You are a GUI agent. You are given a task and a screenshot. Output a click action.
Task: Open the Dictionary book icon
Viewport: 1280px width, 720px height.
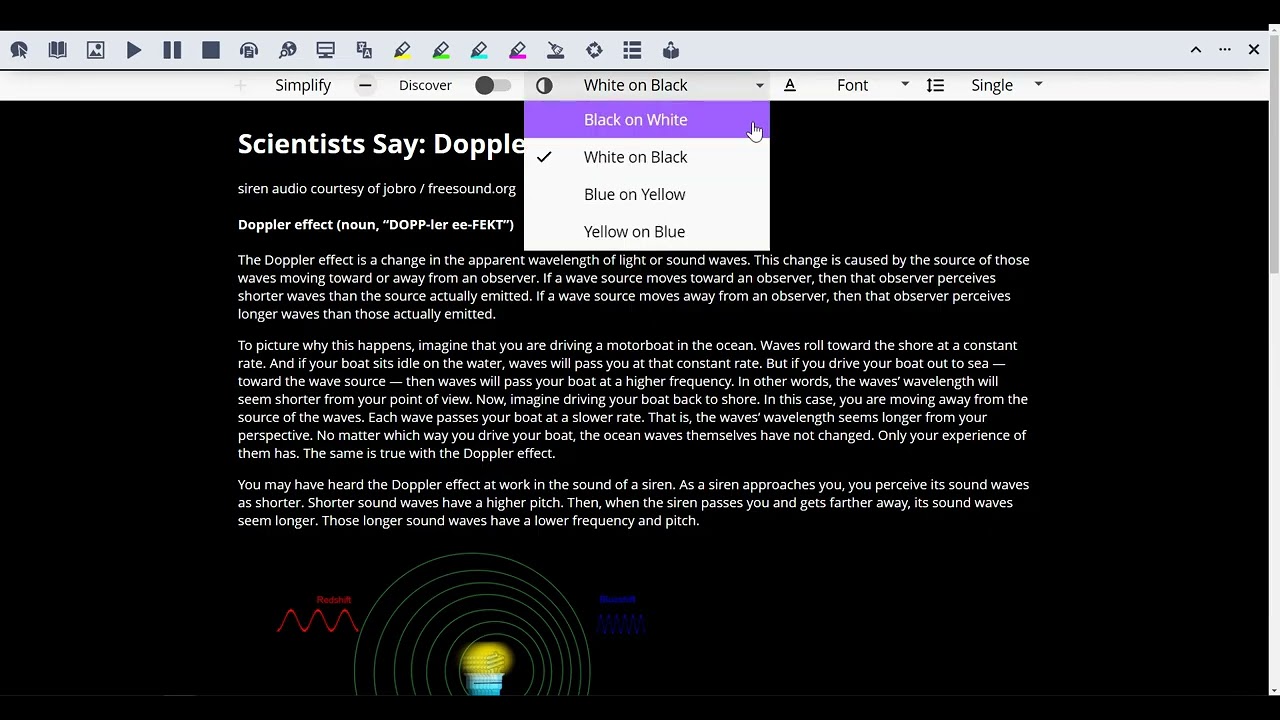[x=57, y=50]
